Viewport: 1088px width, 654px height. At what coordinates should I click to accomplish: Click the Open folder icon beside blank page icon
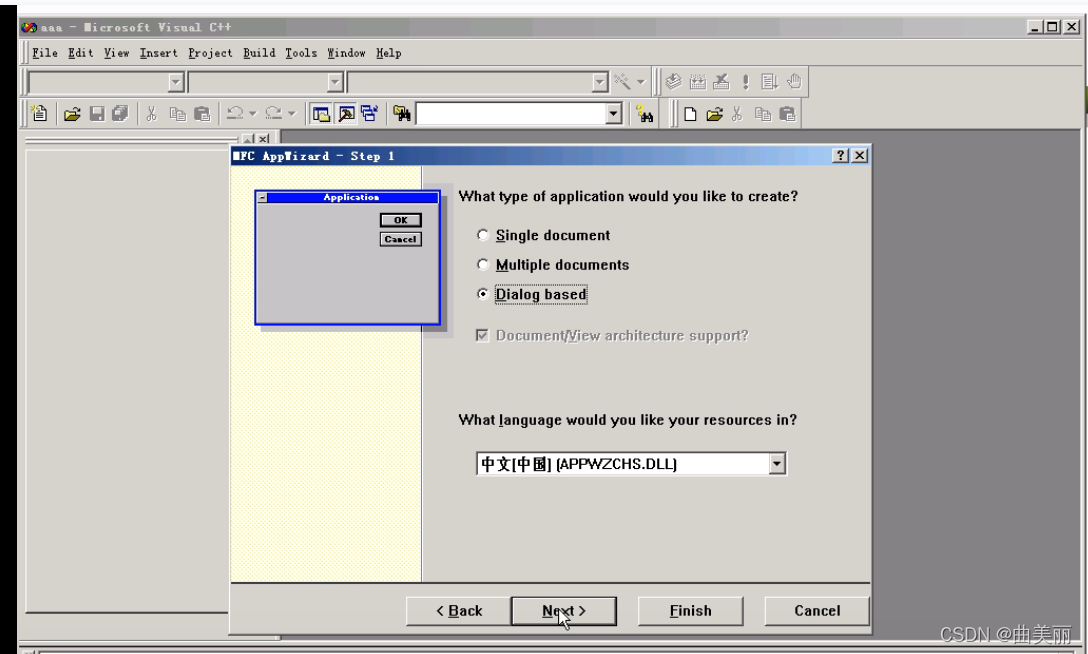714,114
